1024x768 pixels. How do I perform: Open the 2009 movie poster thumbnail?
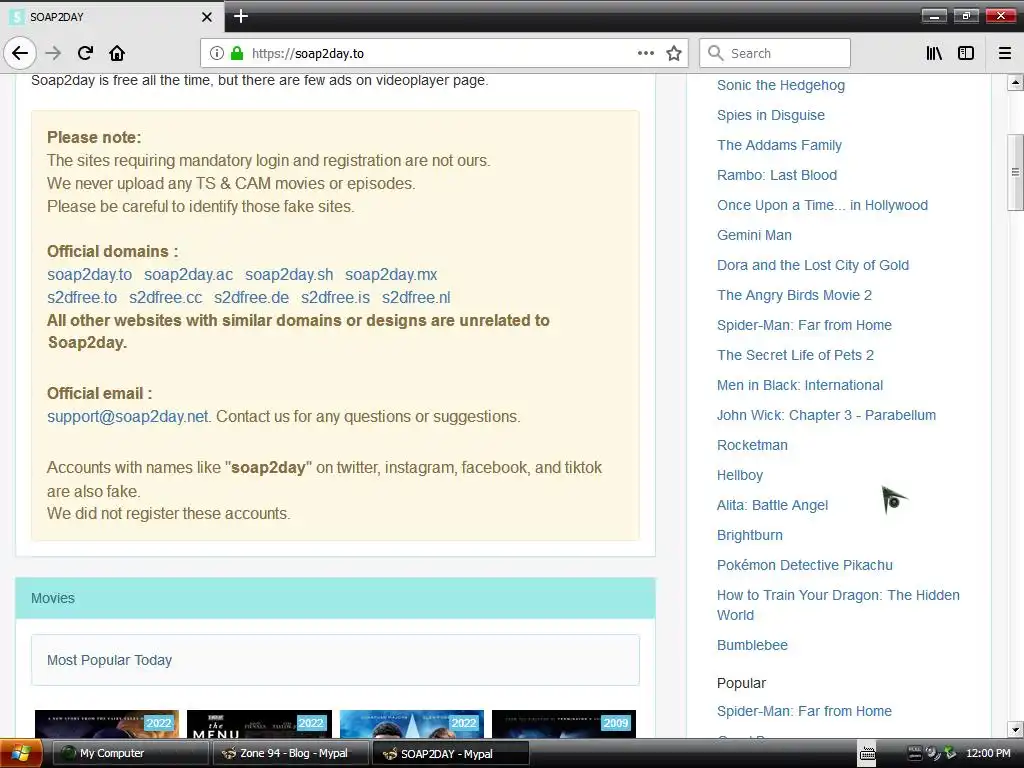point(564,724)
